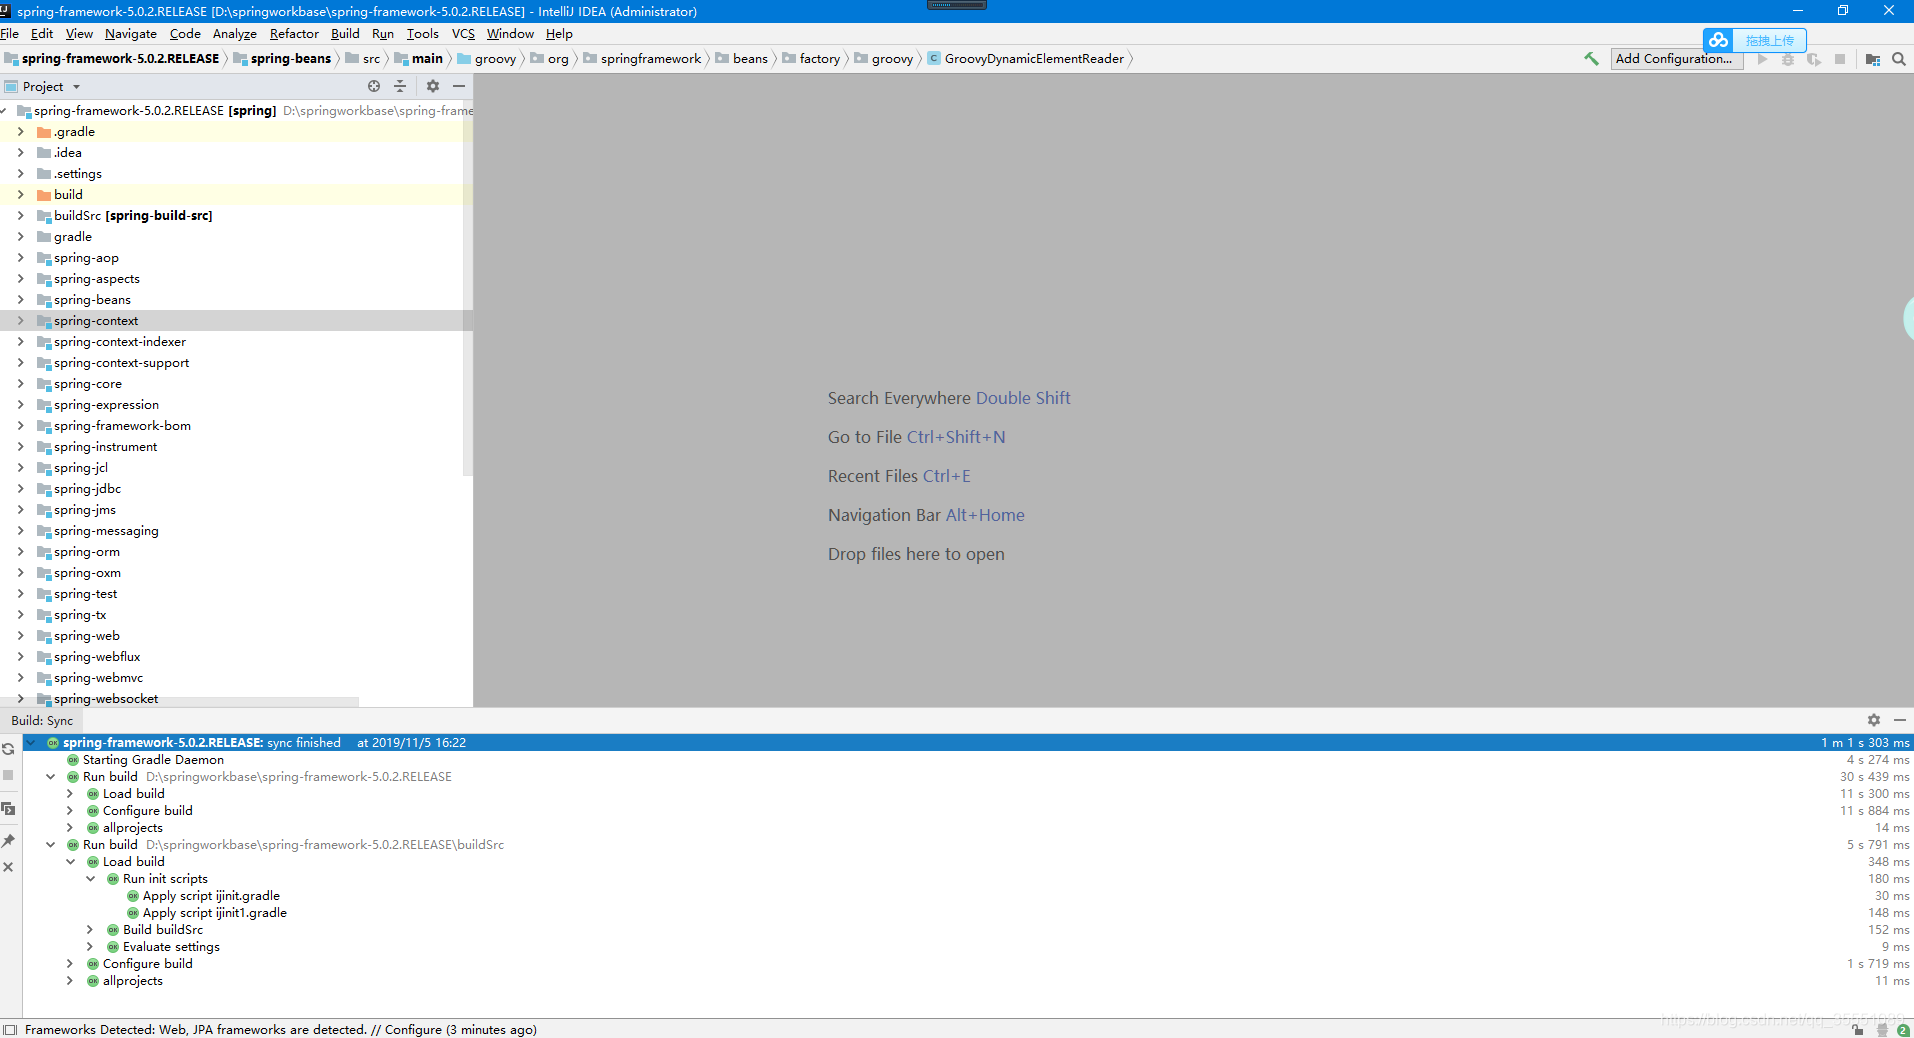Viewport: 1914px width, 1038px height.
Task: Click the Hector inspector icon in status bar
Action: pyautogui.click(x=1882, y=1030)
